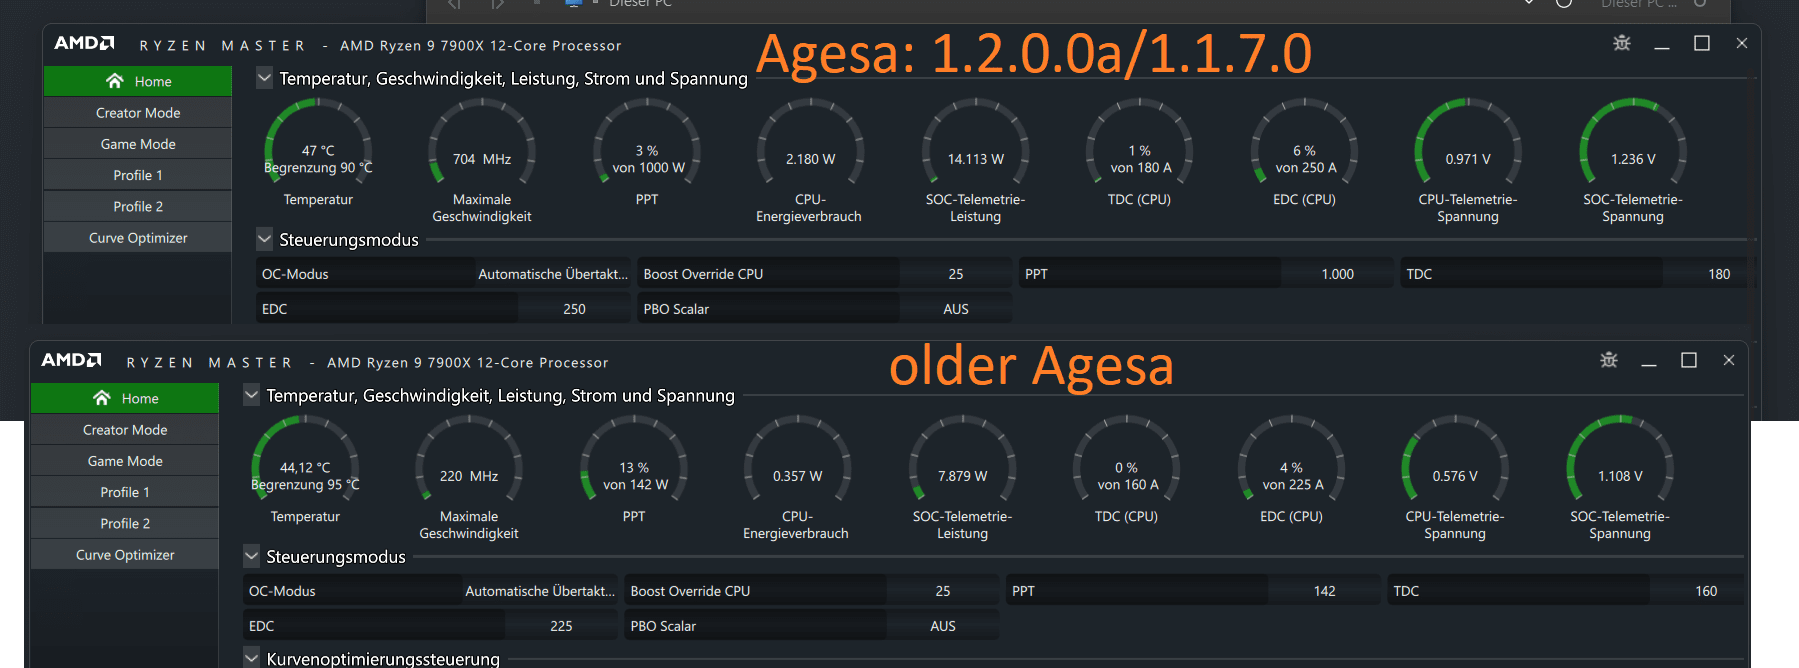1799x668 pixels.
Task: Click the EDC value 225 in the lower window
Action: [x=561, y=626]
